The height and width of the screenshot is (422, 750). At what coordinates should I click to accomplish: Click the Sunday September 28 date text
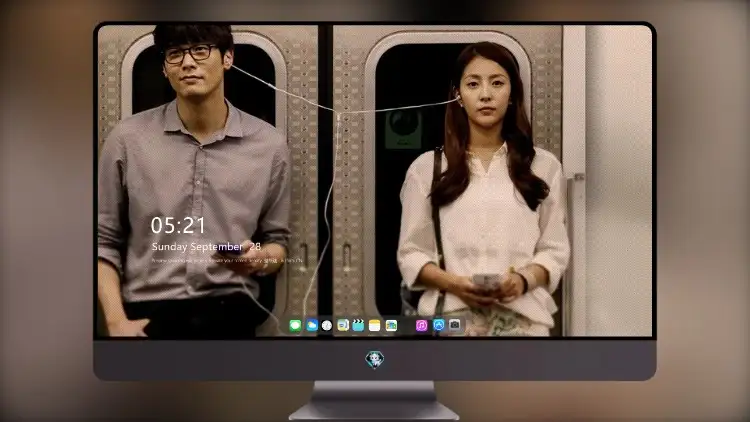coord(206,247)
